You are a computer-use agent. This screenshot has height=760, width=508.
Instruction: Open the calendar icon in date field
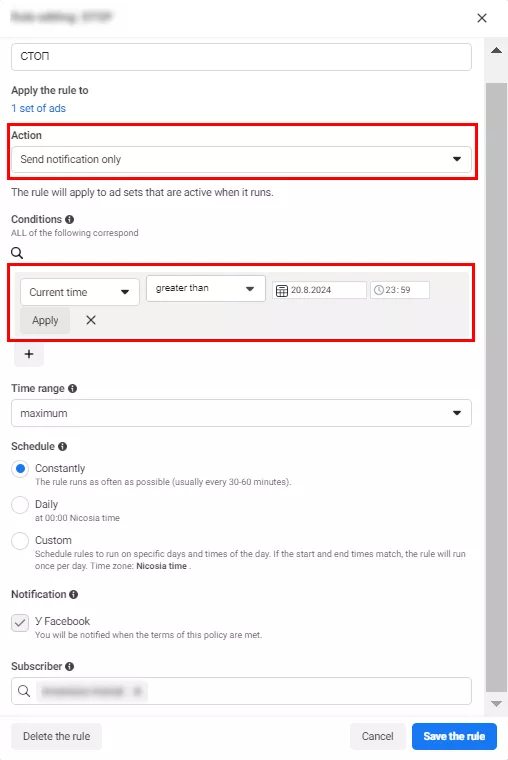pyautogui.click(x=282, y=290)
